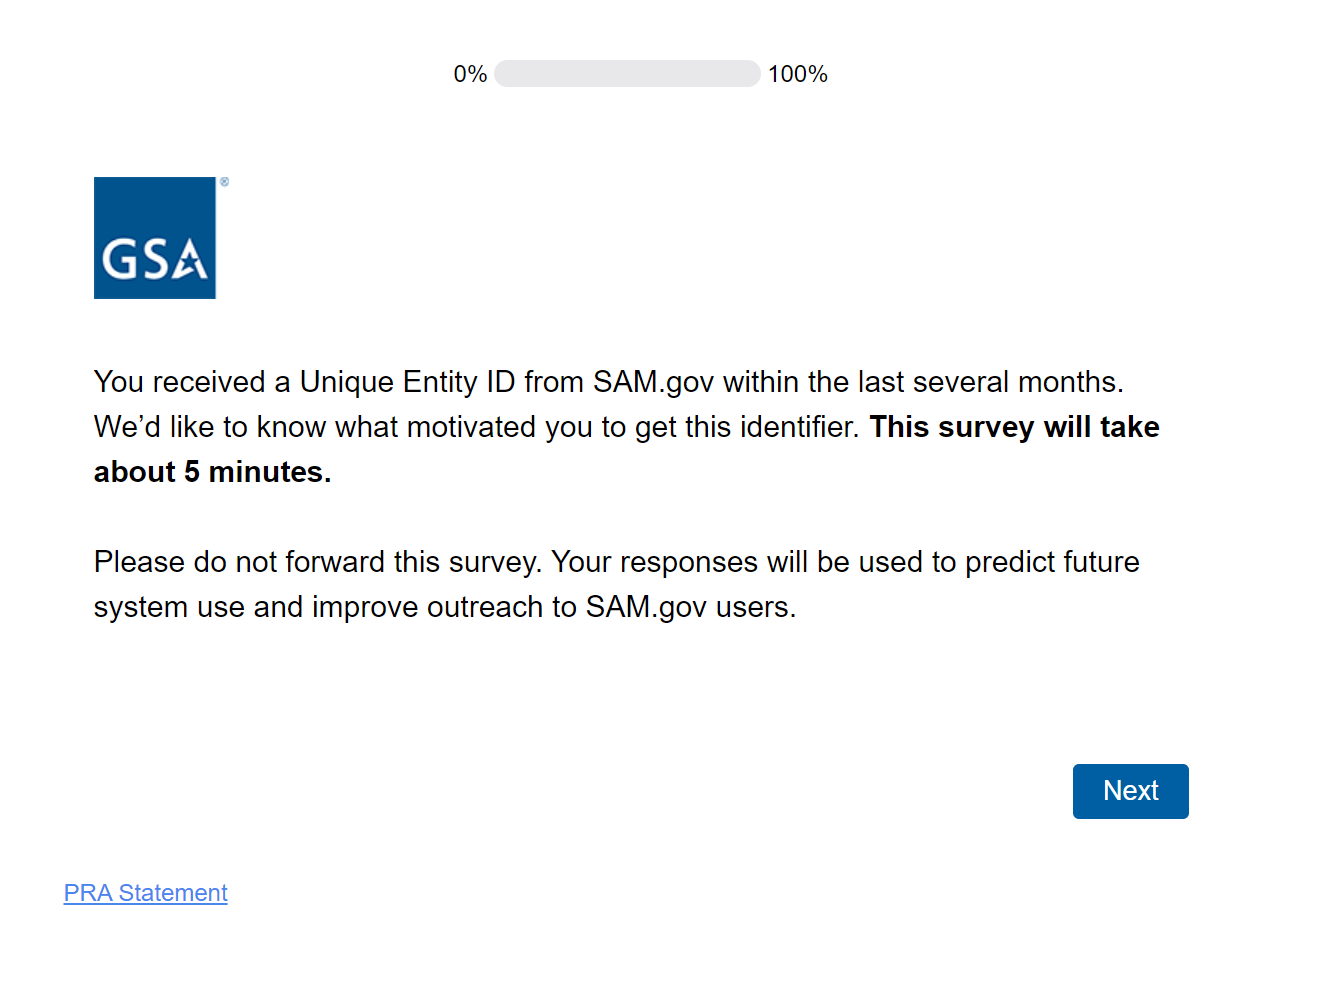Image resolution: width=1327 pixels, height=983 pixels.
Task: Click the "You received a" opening words
Action: click(x=180, y=382)
